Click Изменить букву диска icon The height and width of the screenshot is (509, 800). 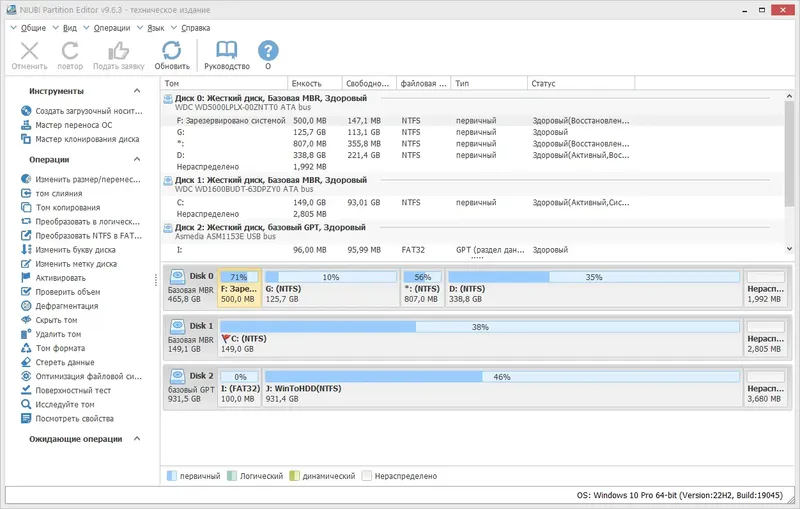click(26, 249)
